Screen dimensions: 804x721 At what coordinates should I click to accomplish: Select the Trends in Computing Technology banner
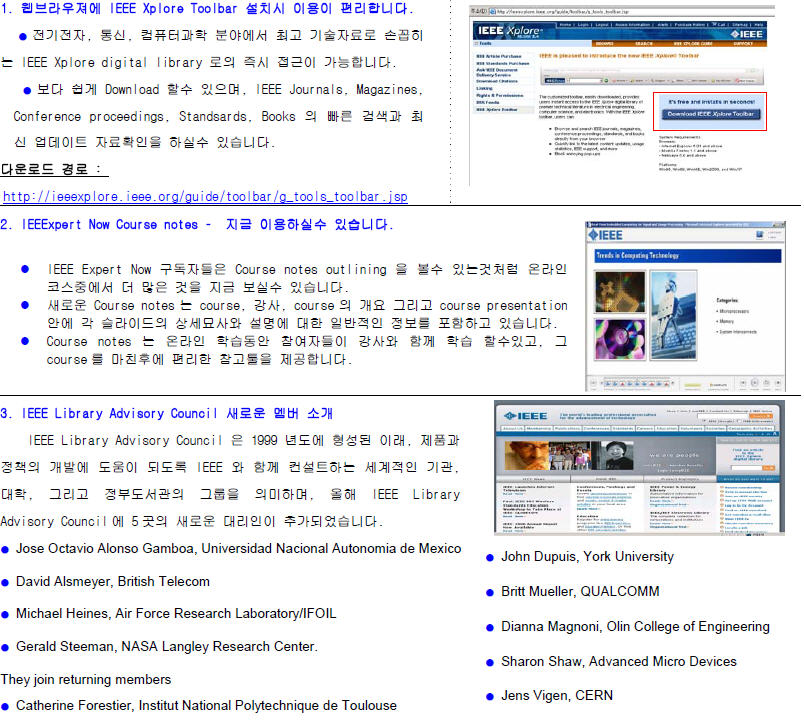click(688, 255)
